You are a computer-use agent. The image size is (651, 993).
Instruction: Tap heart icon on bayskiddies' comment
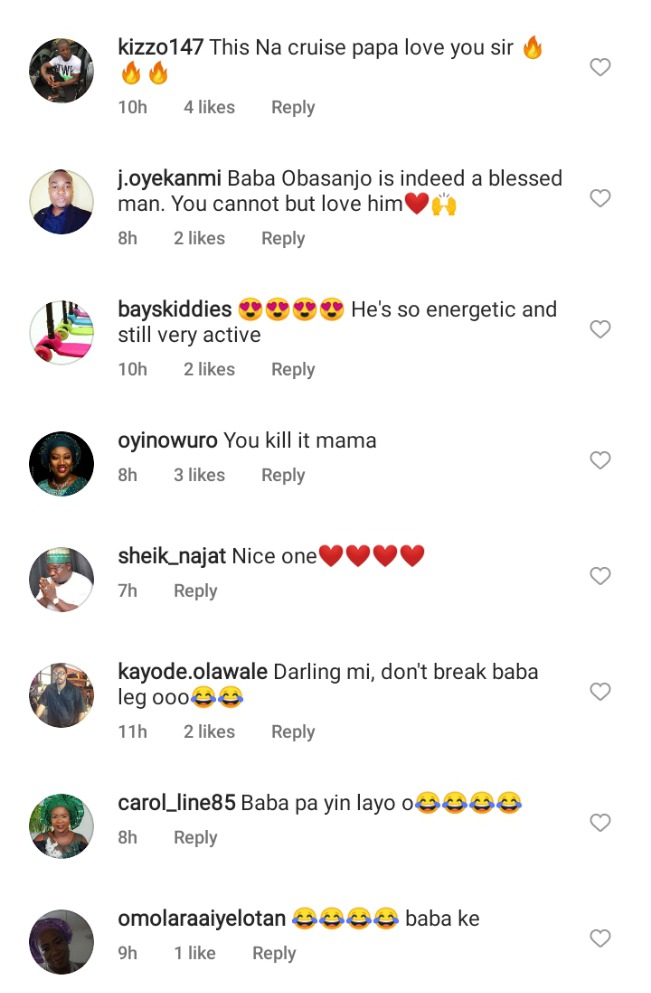point(599,329)
